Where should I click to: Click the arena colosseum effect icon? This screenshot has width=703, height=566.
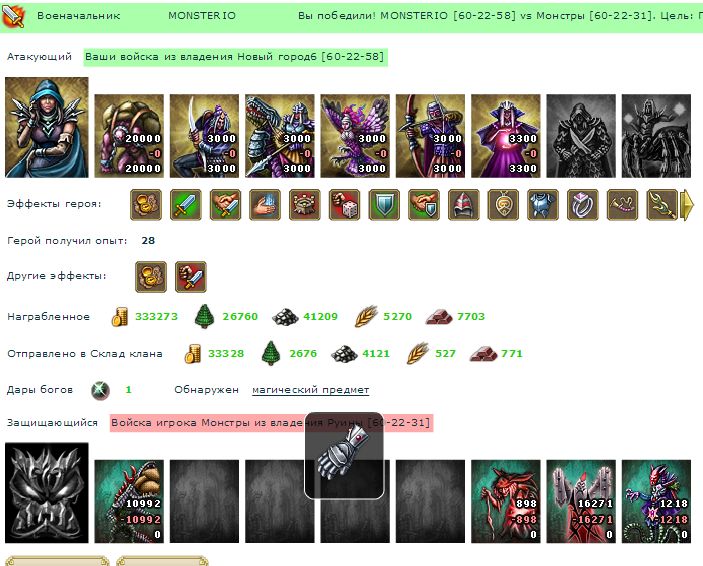click(x=305, y=205)
